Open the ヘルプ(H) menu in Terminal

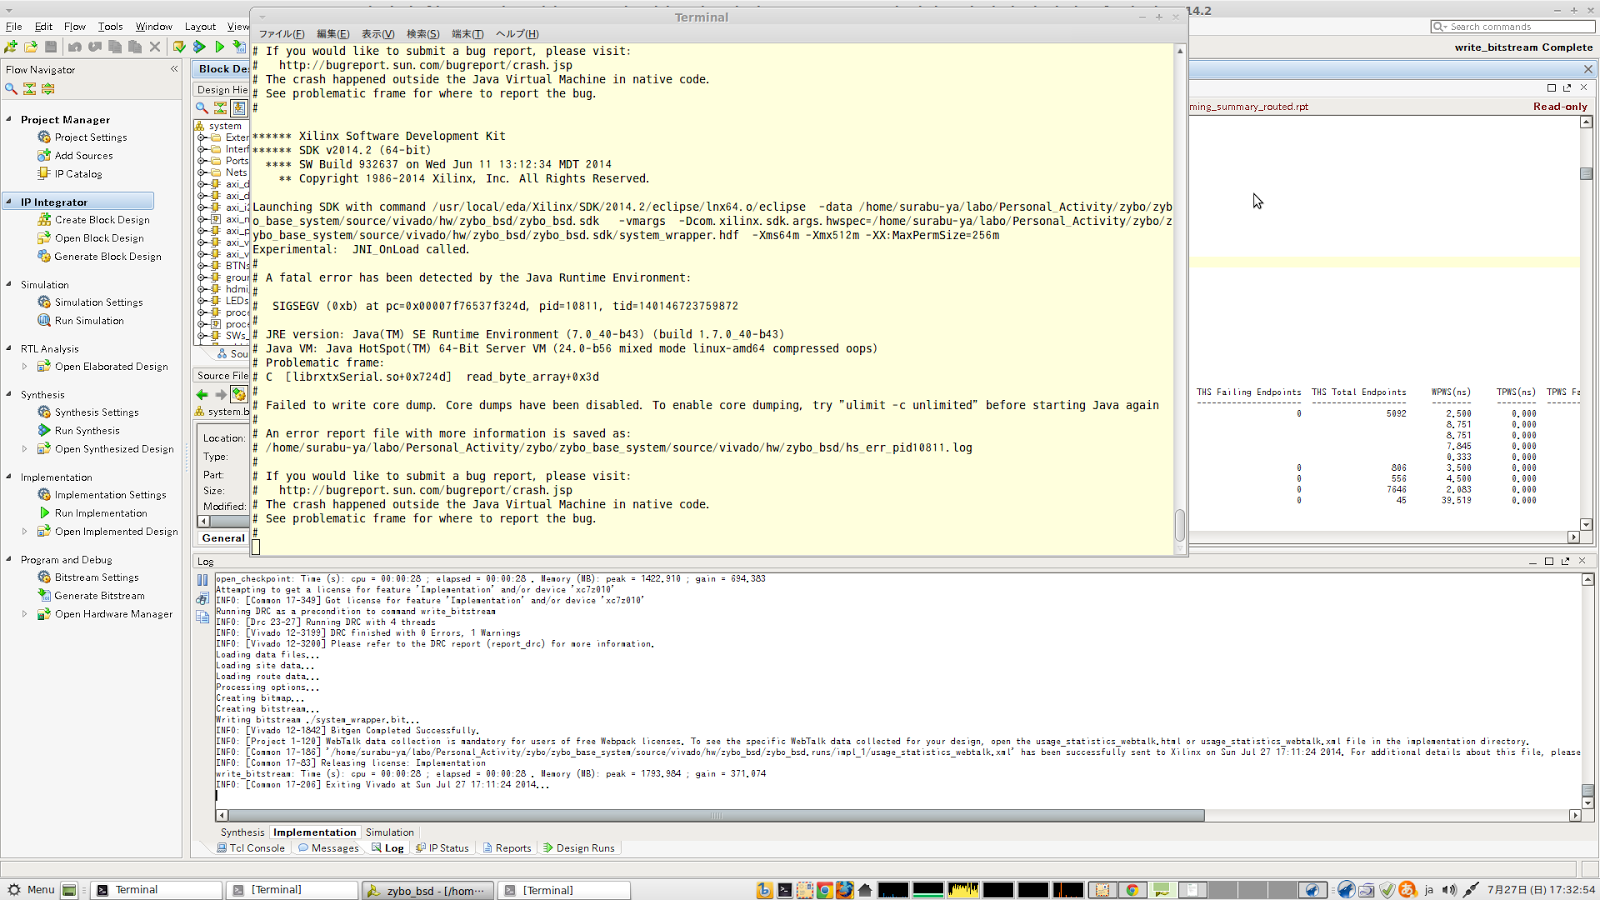click(517, 34)
